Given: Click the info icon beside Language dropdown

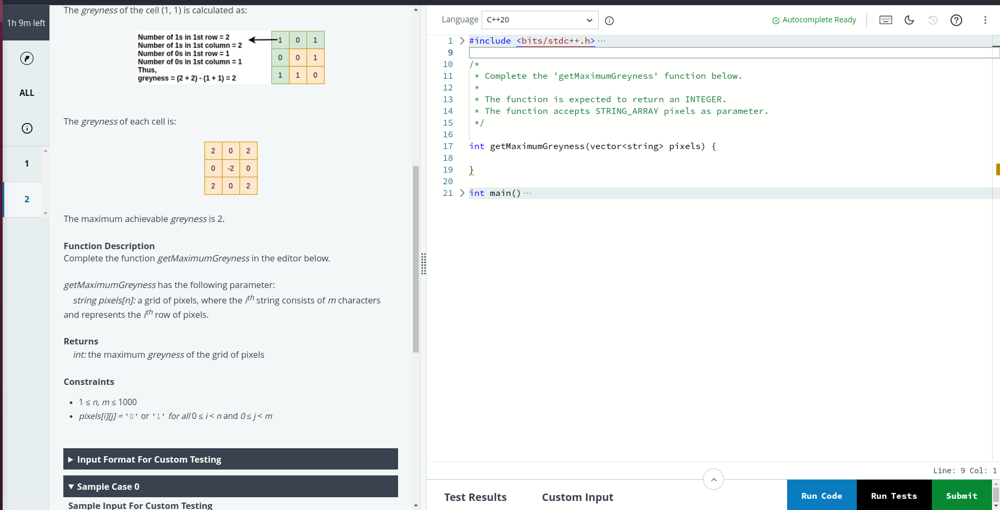Looking at the screenshot, I should 609,20.
